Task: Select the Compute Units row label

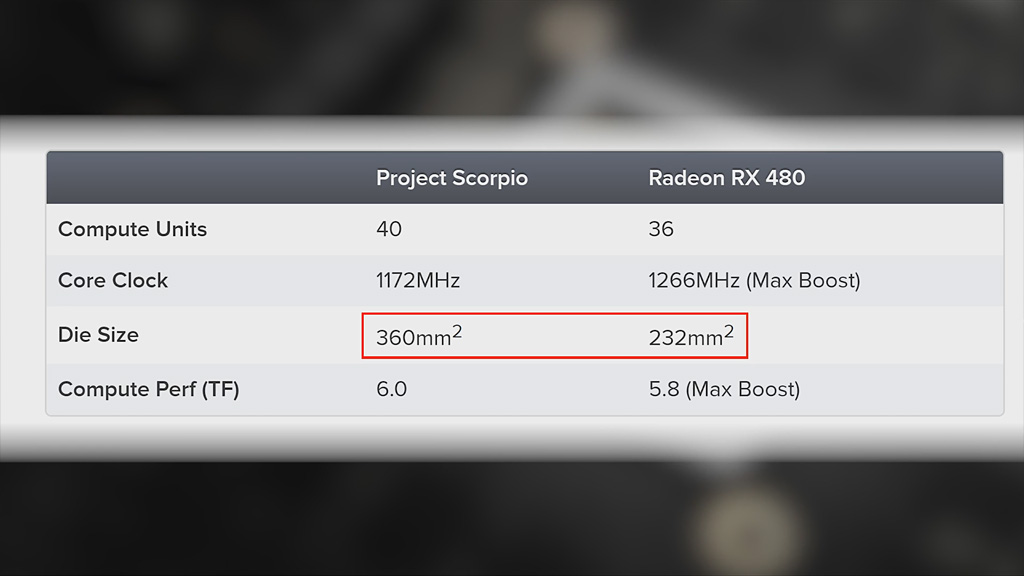Action: click(132, 229)
